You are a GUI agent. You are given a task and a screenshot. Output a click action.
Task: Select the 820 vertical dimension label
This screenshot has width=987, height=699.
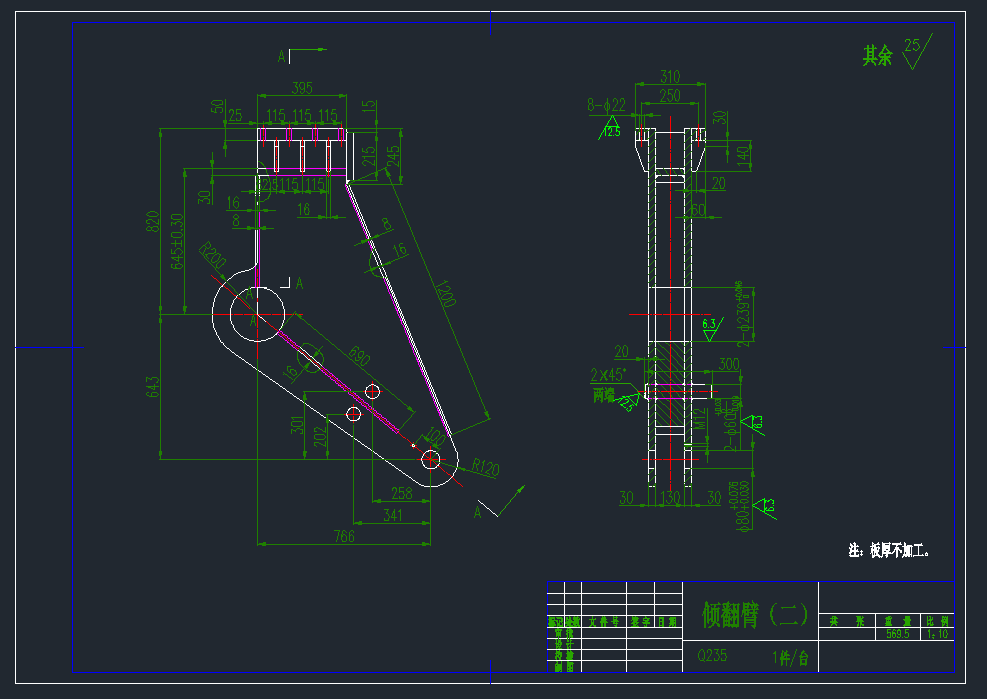coord(152,222)
